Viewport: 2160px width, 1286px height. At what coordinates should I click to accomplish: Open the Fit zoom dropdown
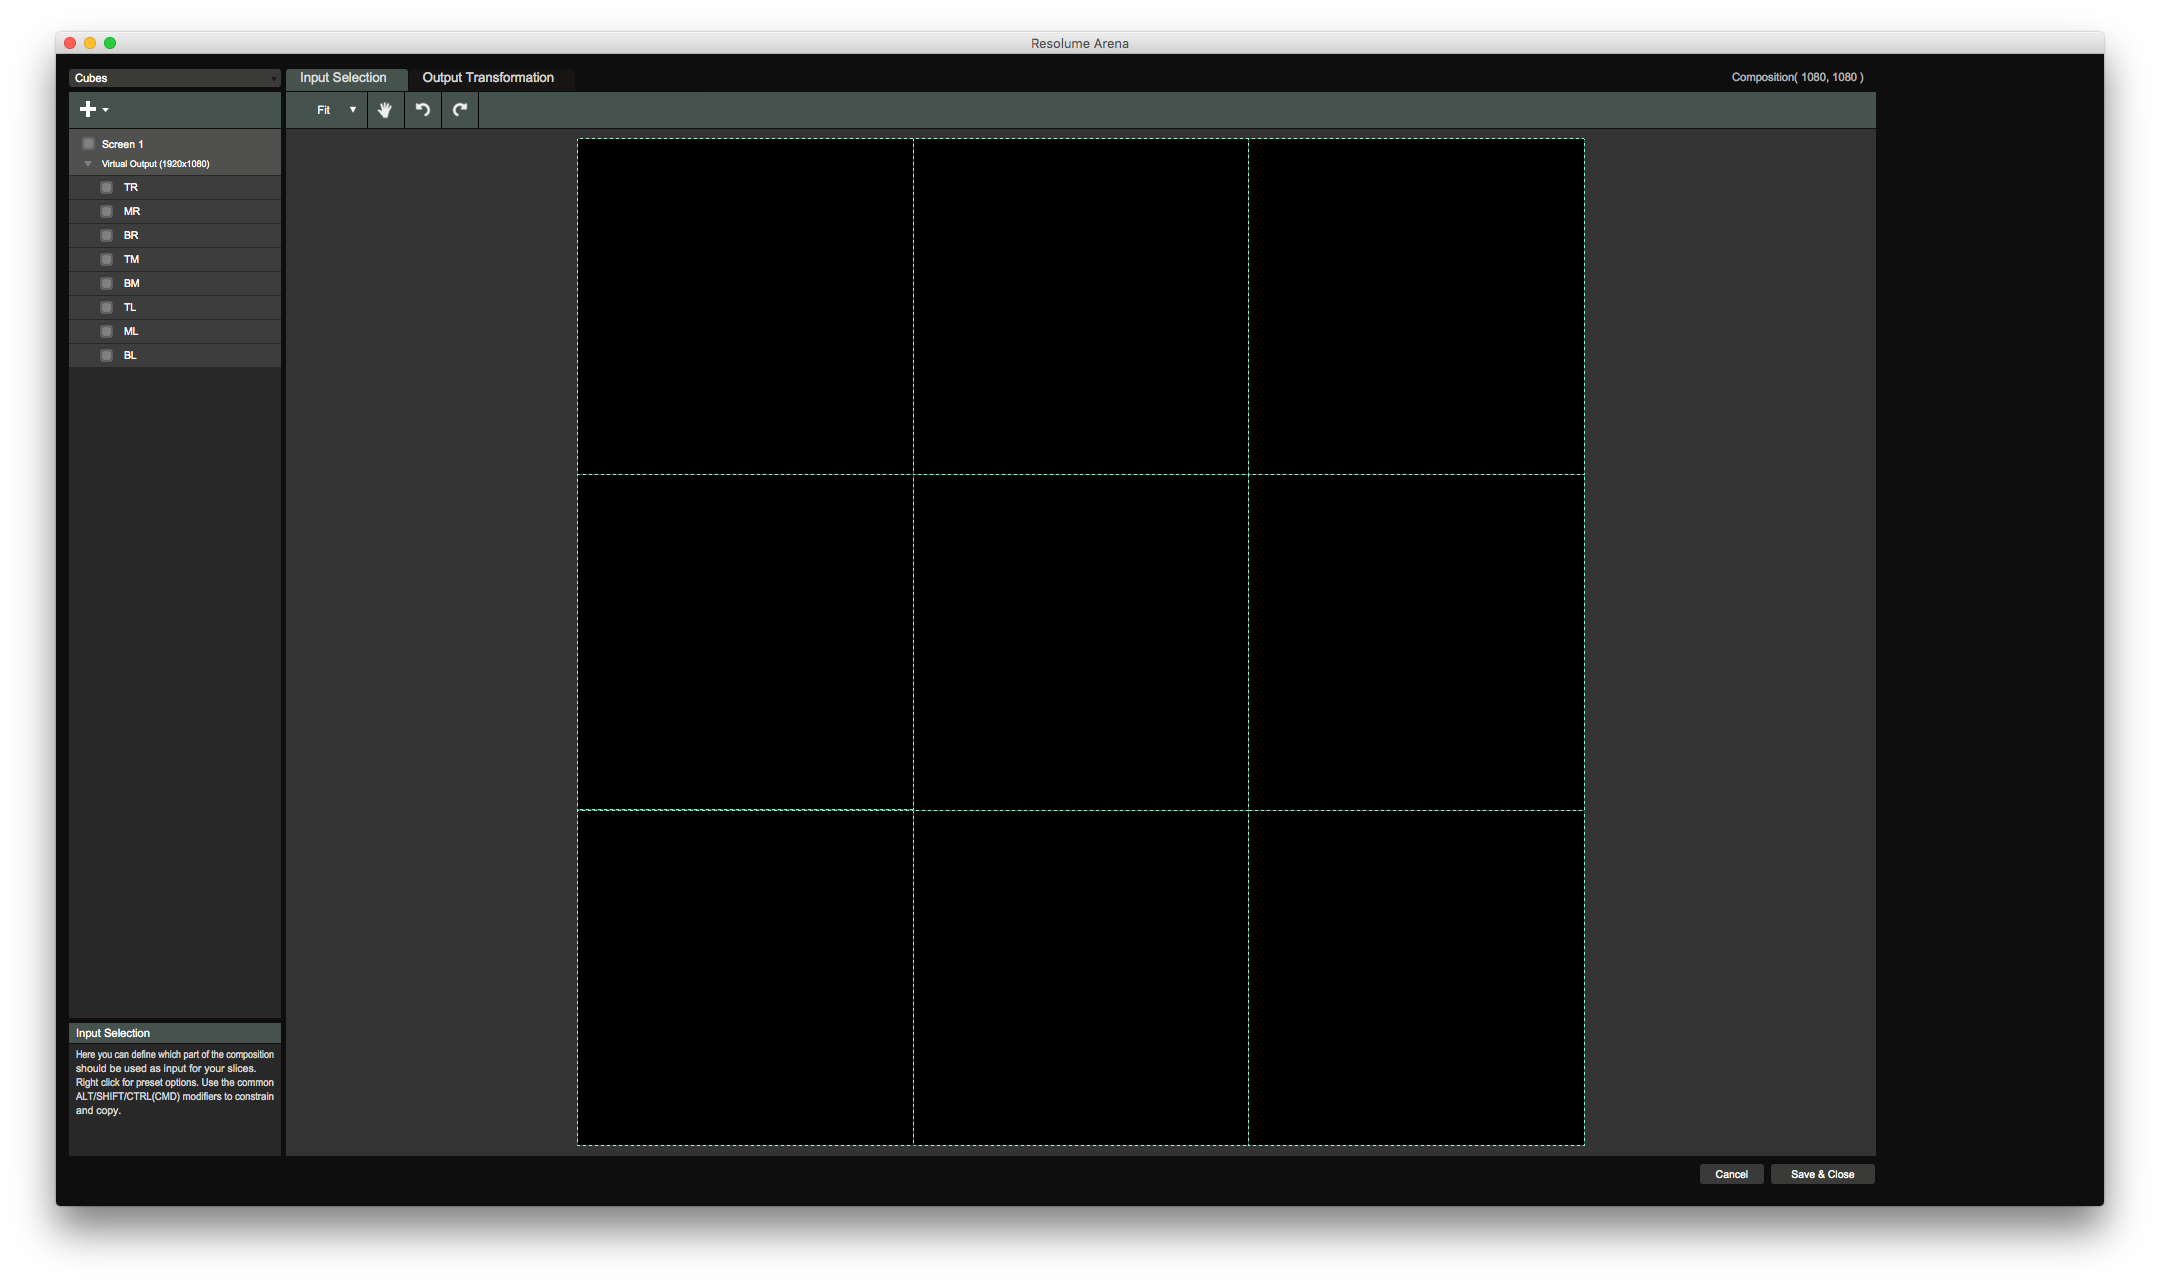coord(336,110)
